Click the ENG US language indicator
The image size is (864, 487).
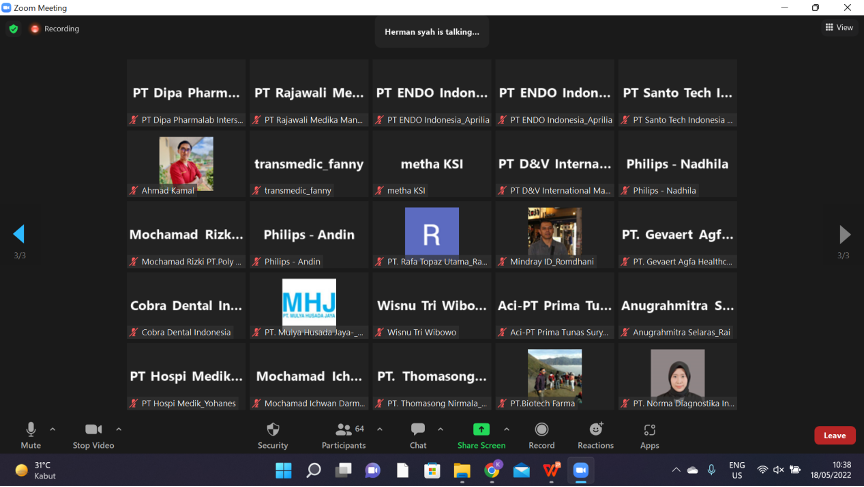737,470
